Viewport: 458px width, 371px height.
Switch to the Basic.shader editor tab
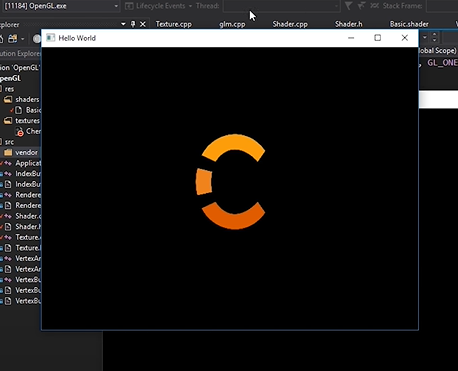coord(409,24)
